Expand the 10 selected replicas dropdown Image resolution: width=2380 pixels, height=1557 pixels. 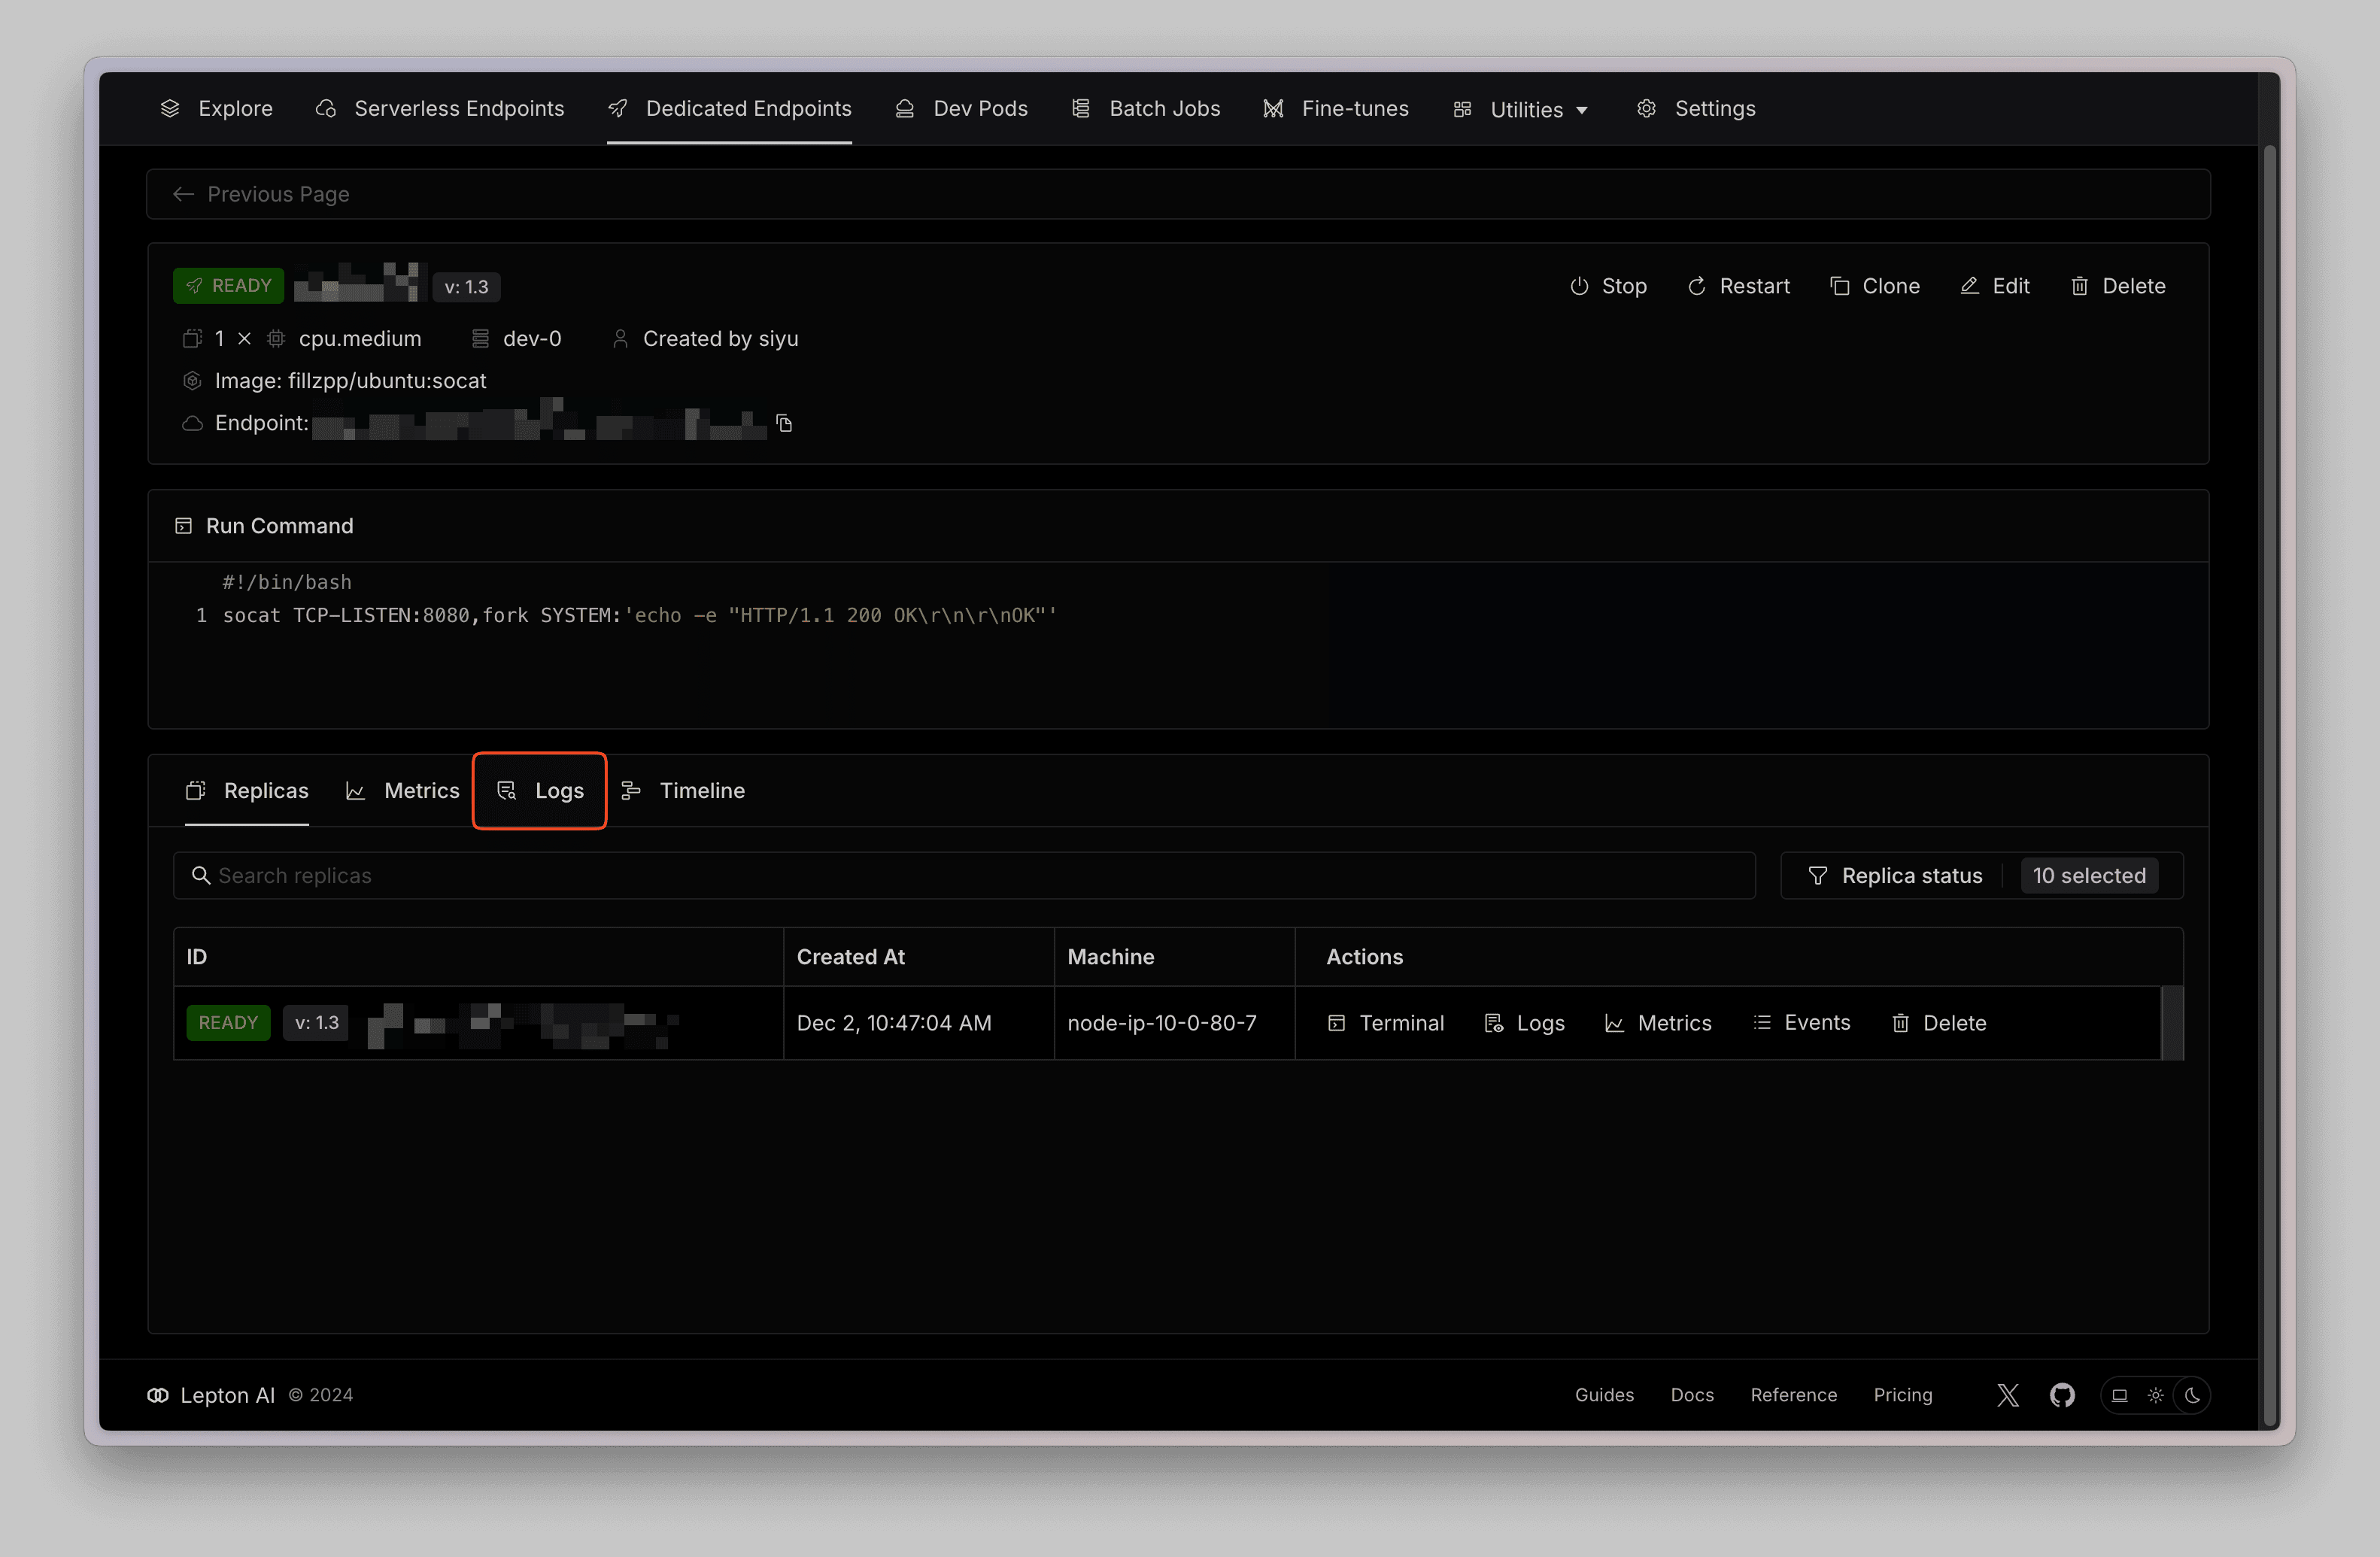click(2088, 874)
